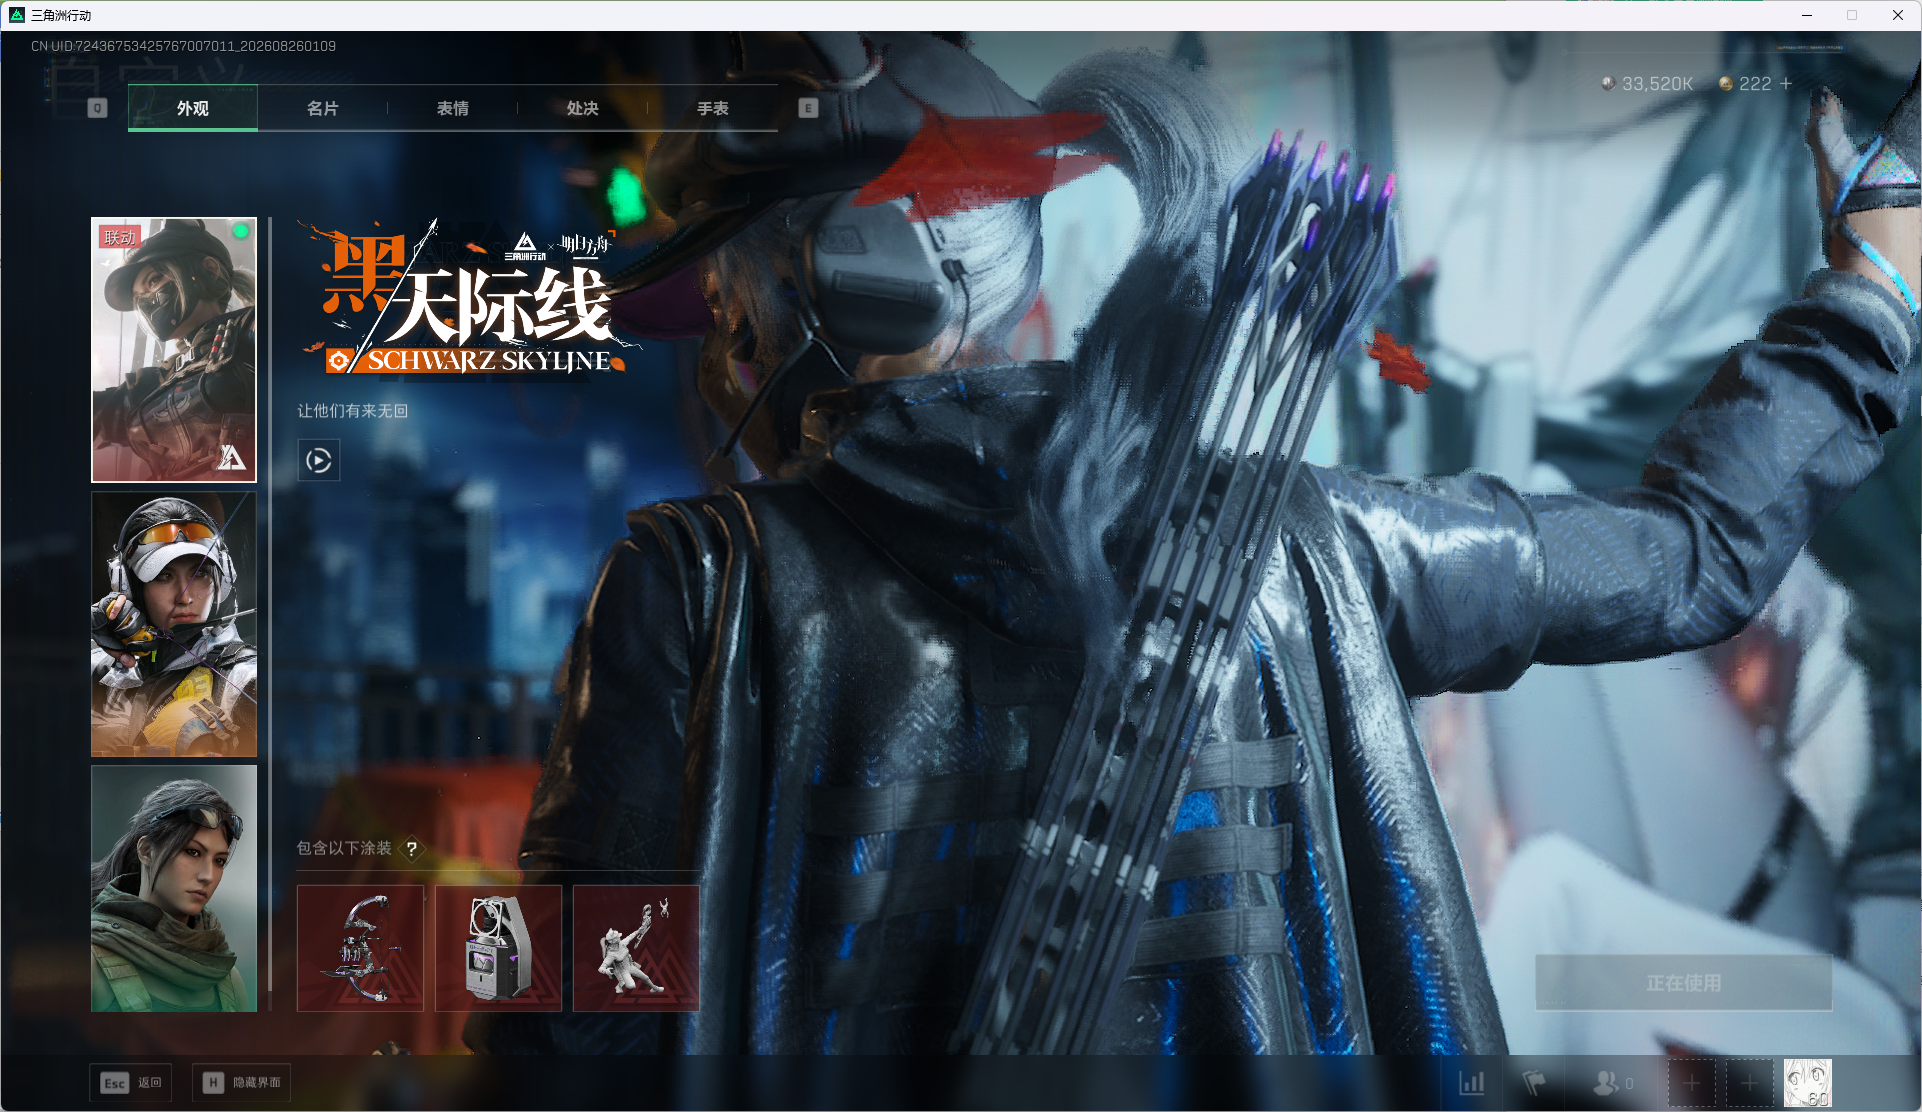The width and height of the screenshot is (1922, 1112).
Task: Click the gold triangle currency icon
Action: tap(1726, 84)
